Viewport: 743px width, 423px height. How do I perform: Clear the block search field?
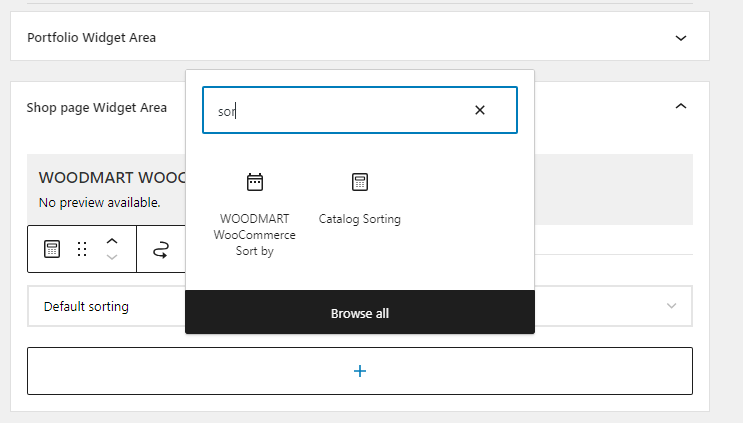coord(480,110)
